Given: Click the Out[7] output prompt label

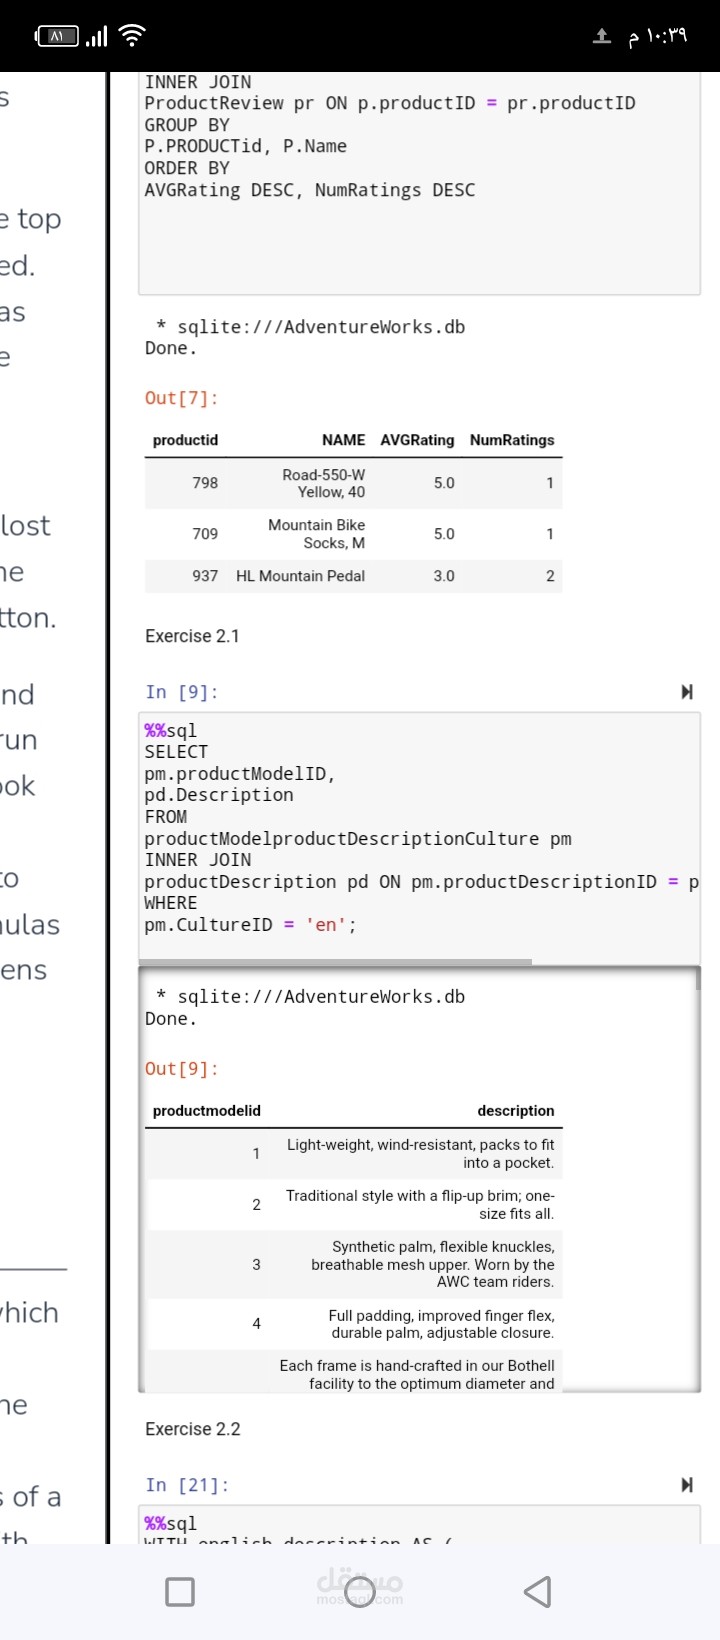Looking at the screenshot, I should [x=181, y=398].
